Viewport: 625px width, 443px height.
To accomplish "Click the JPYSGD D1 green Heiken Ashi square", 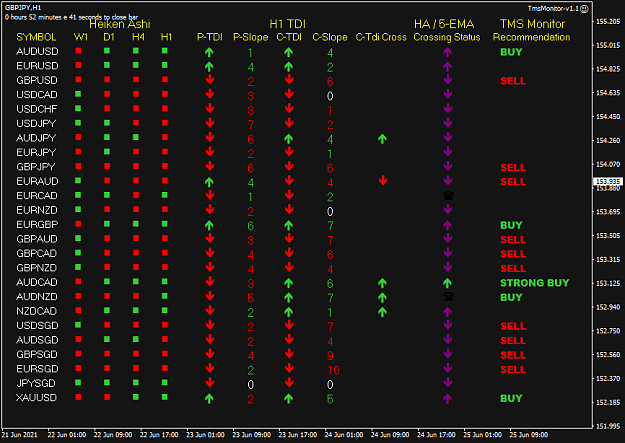I will point(107,382).
